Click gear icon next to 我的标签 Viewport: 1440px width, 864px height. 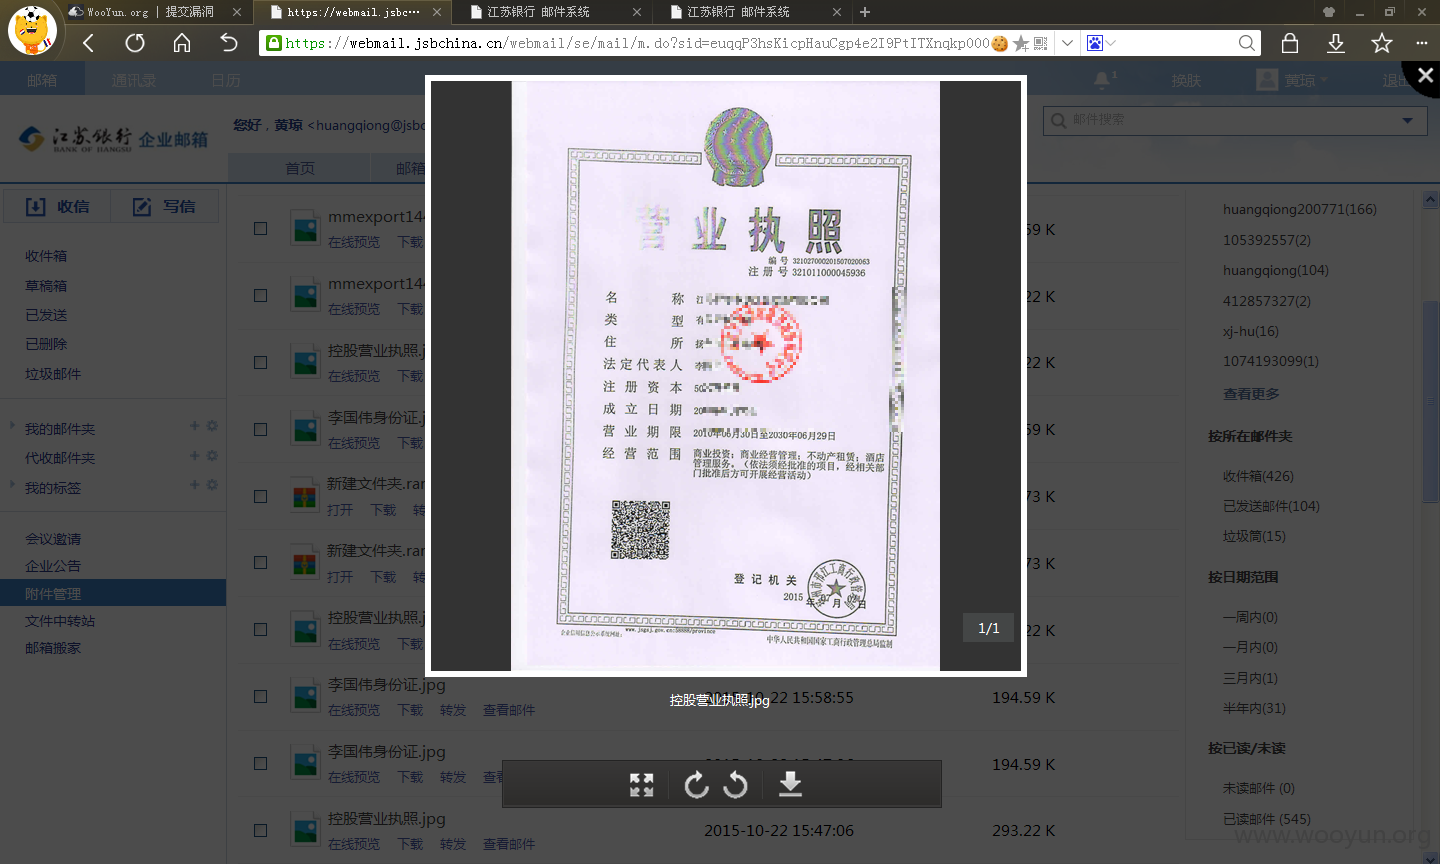coord(212,485)
